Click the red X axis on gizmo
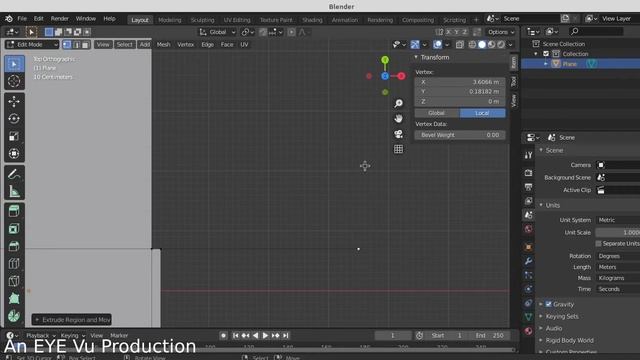The image size is (640, 360). (401, 76)
